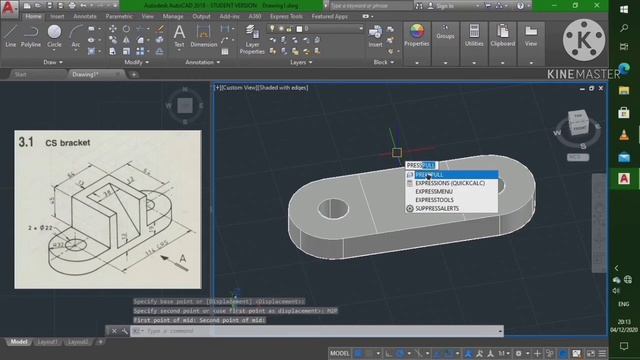Open the Parametric ribbon tab
This screenshot has width=640, height=360.
119,16
